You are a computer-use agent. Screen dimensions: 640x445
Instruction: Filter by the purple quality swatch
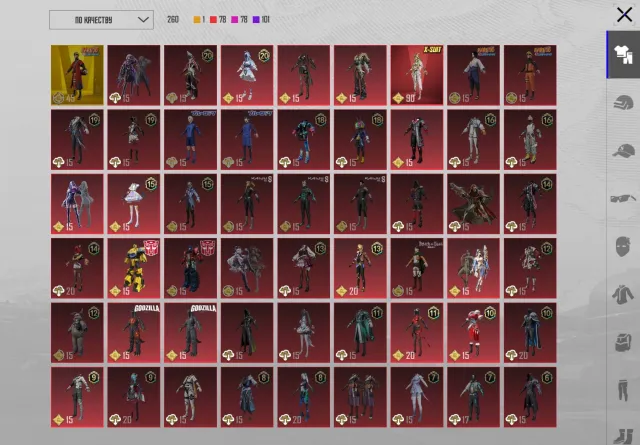[256, 20]
